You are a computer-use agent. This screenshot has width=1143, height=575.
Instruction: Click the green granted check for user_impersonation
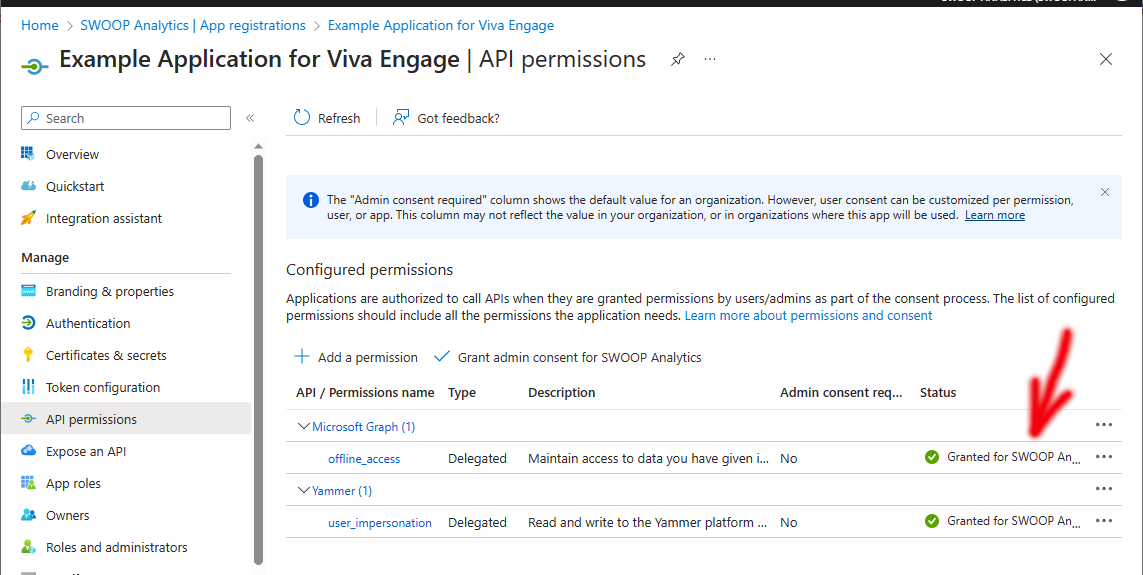pyautogui.click(x=932, y=521)
